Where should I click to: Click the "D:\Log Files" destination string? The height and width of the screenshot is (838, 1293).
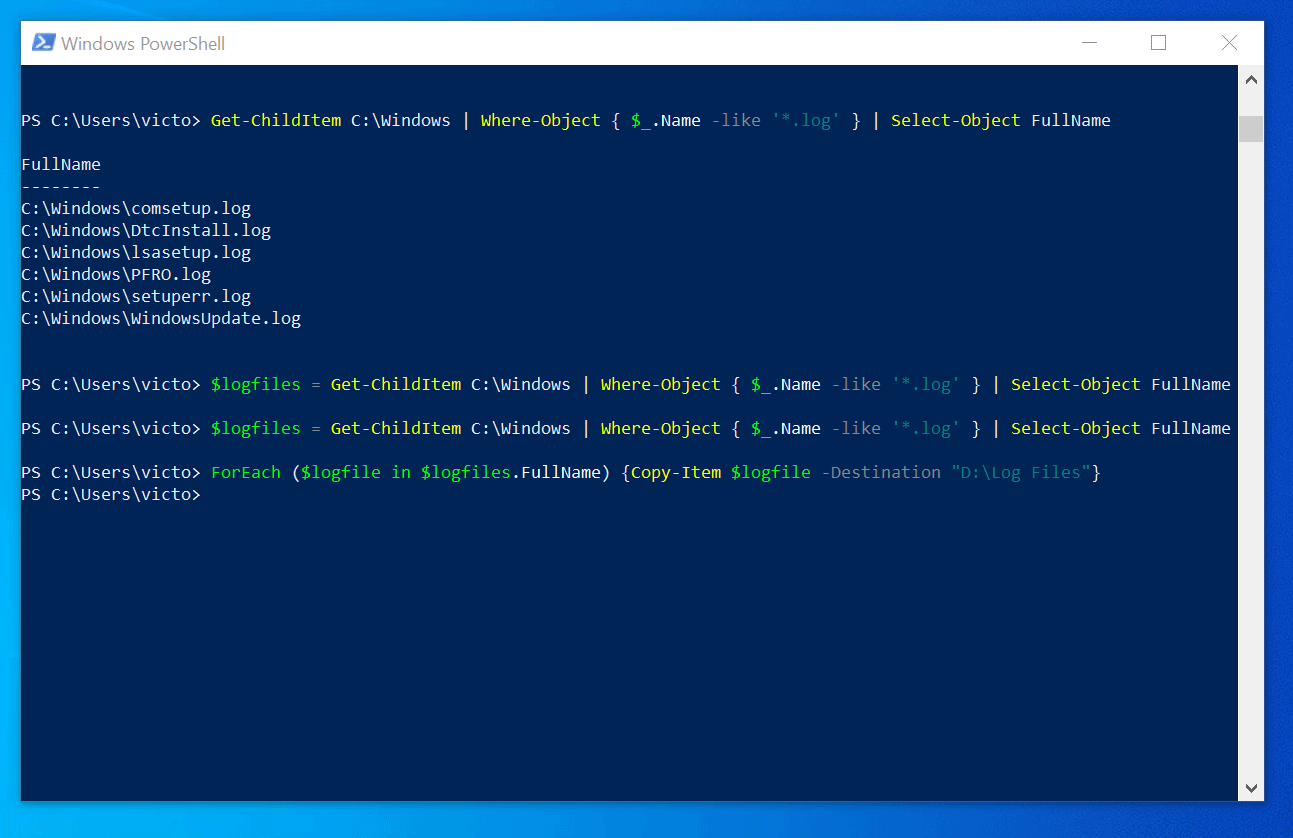click(x=1021, y=472)
